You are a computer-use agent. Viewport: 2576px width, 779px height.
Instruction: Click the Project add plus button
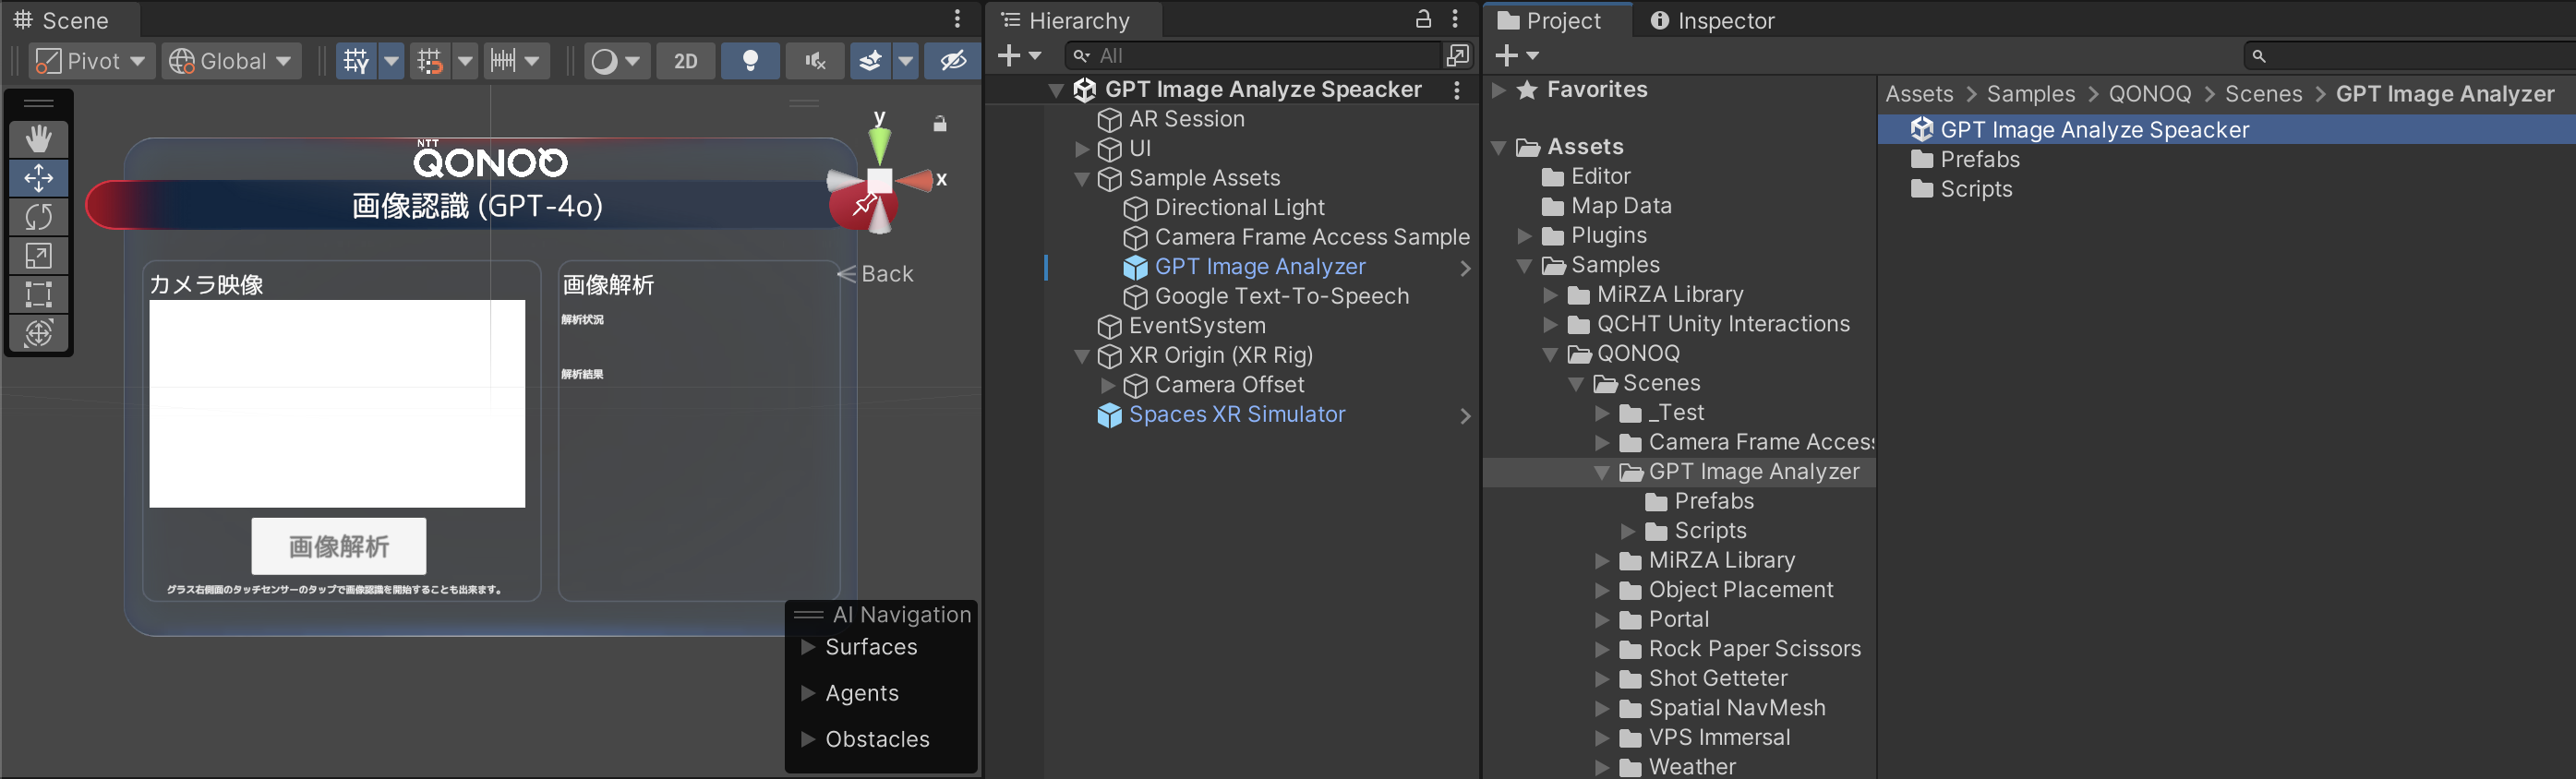(x=1507, y=56)
